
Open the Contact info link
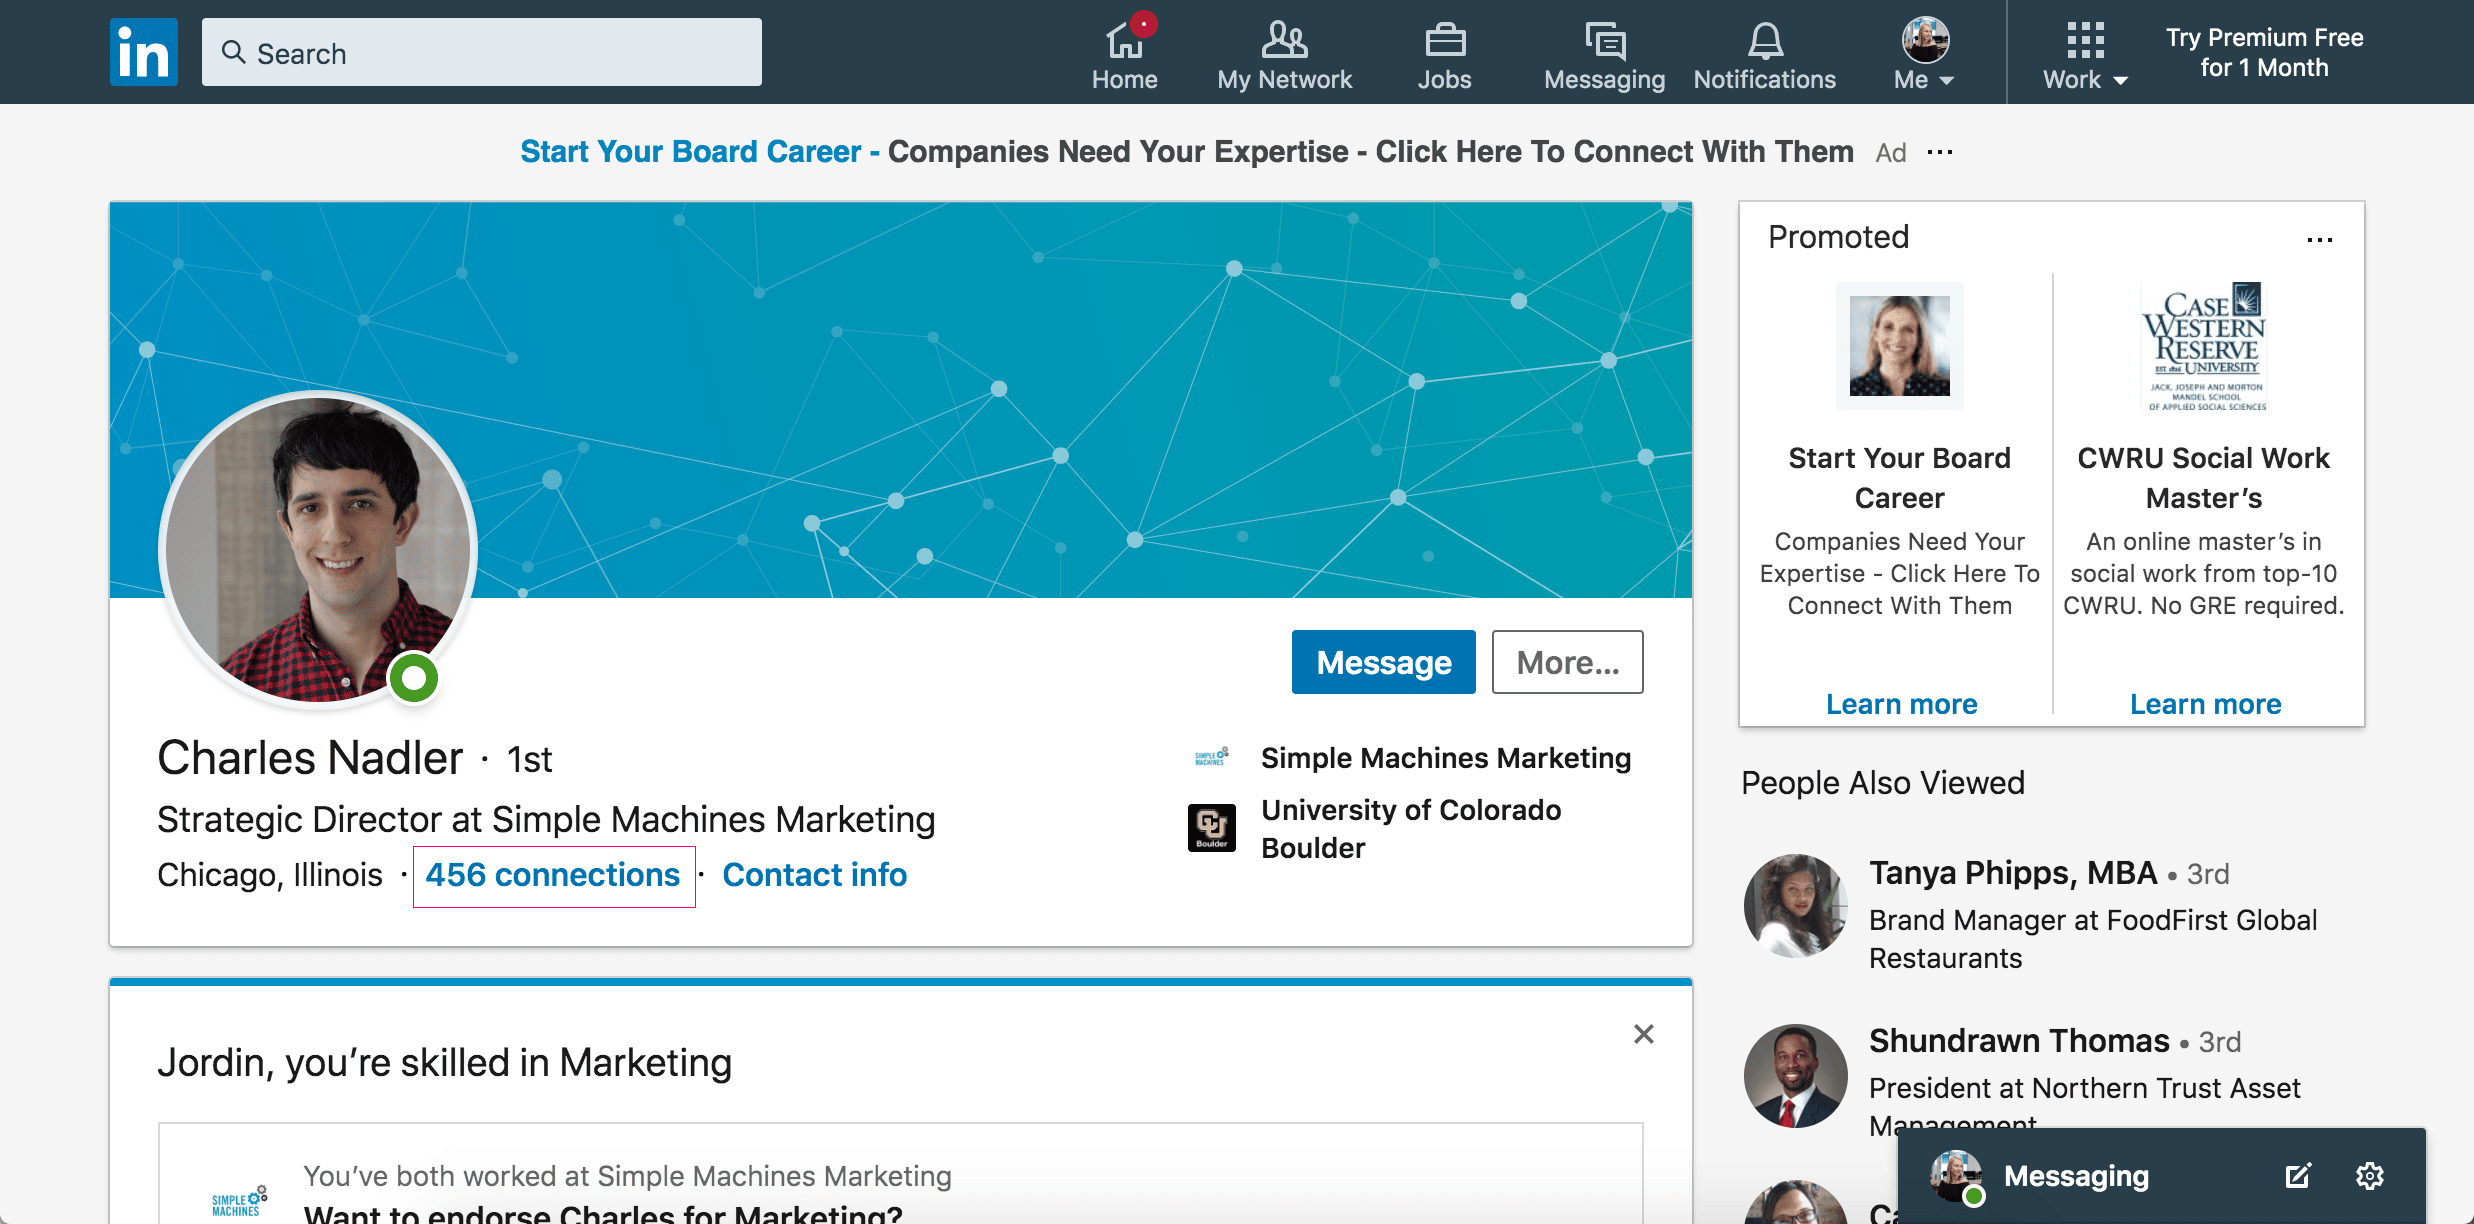(815, 875)
